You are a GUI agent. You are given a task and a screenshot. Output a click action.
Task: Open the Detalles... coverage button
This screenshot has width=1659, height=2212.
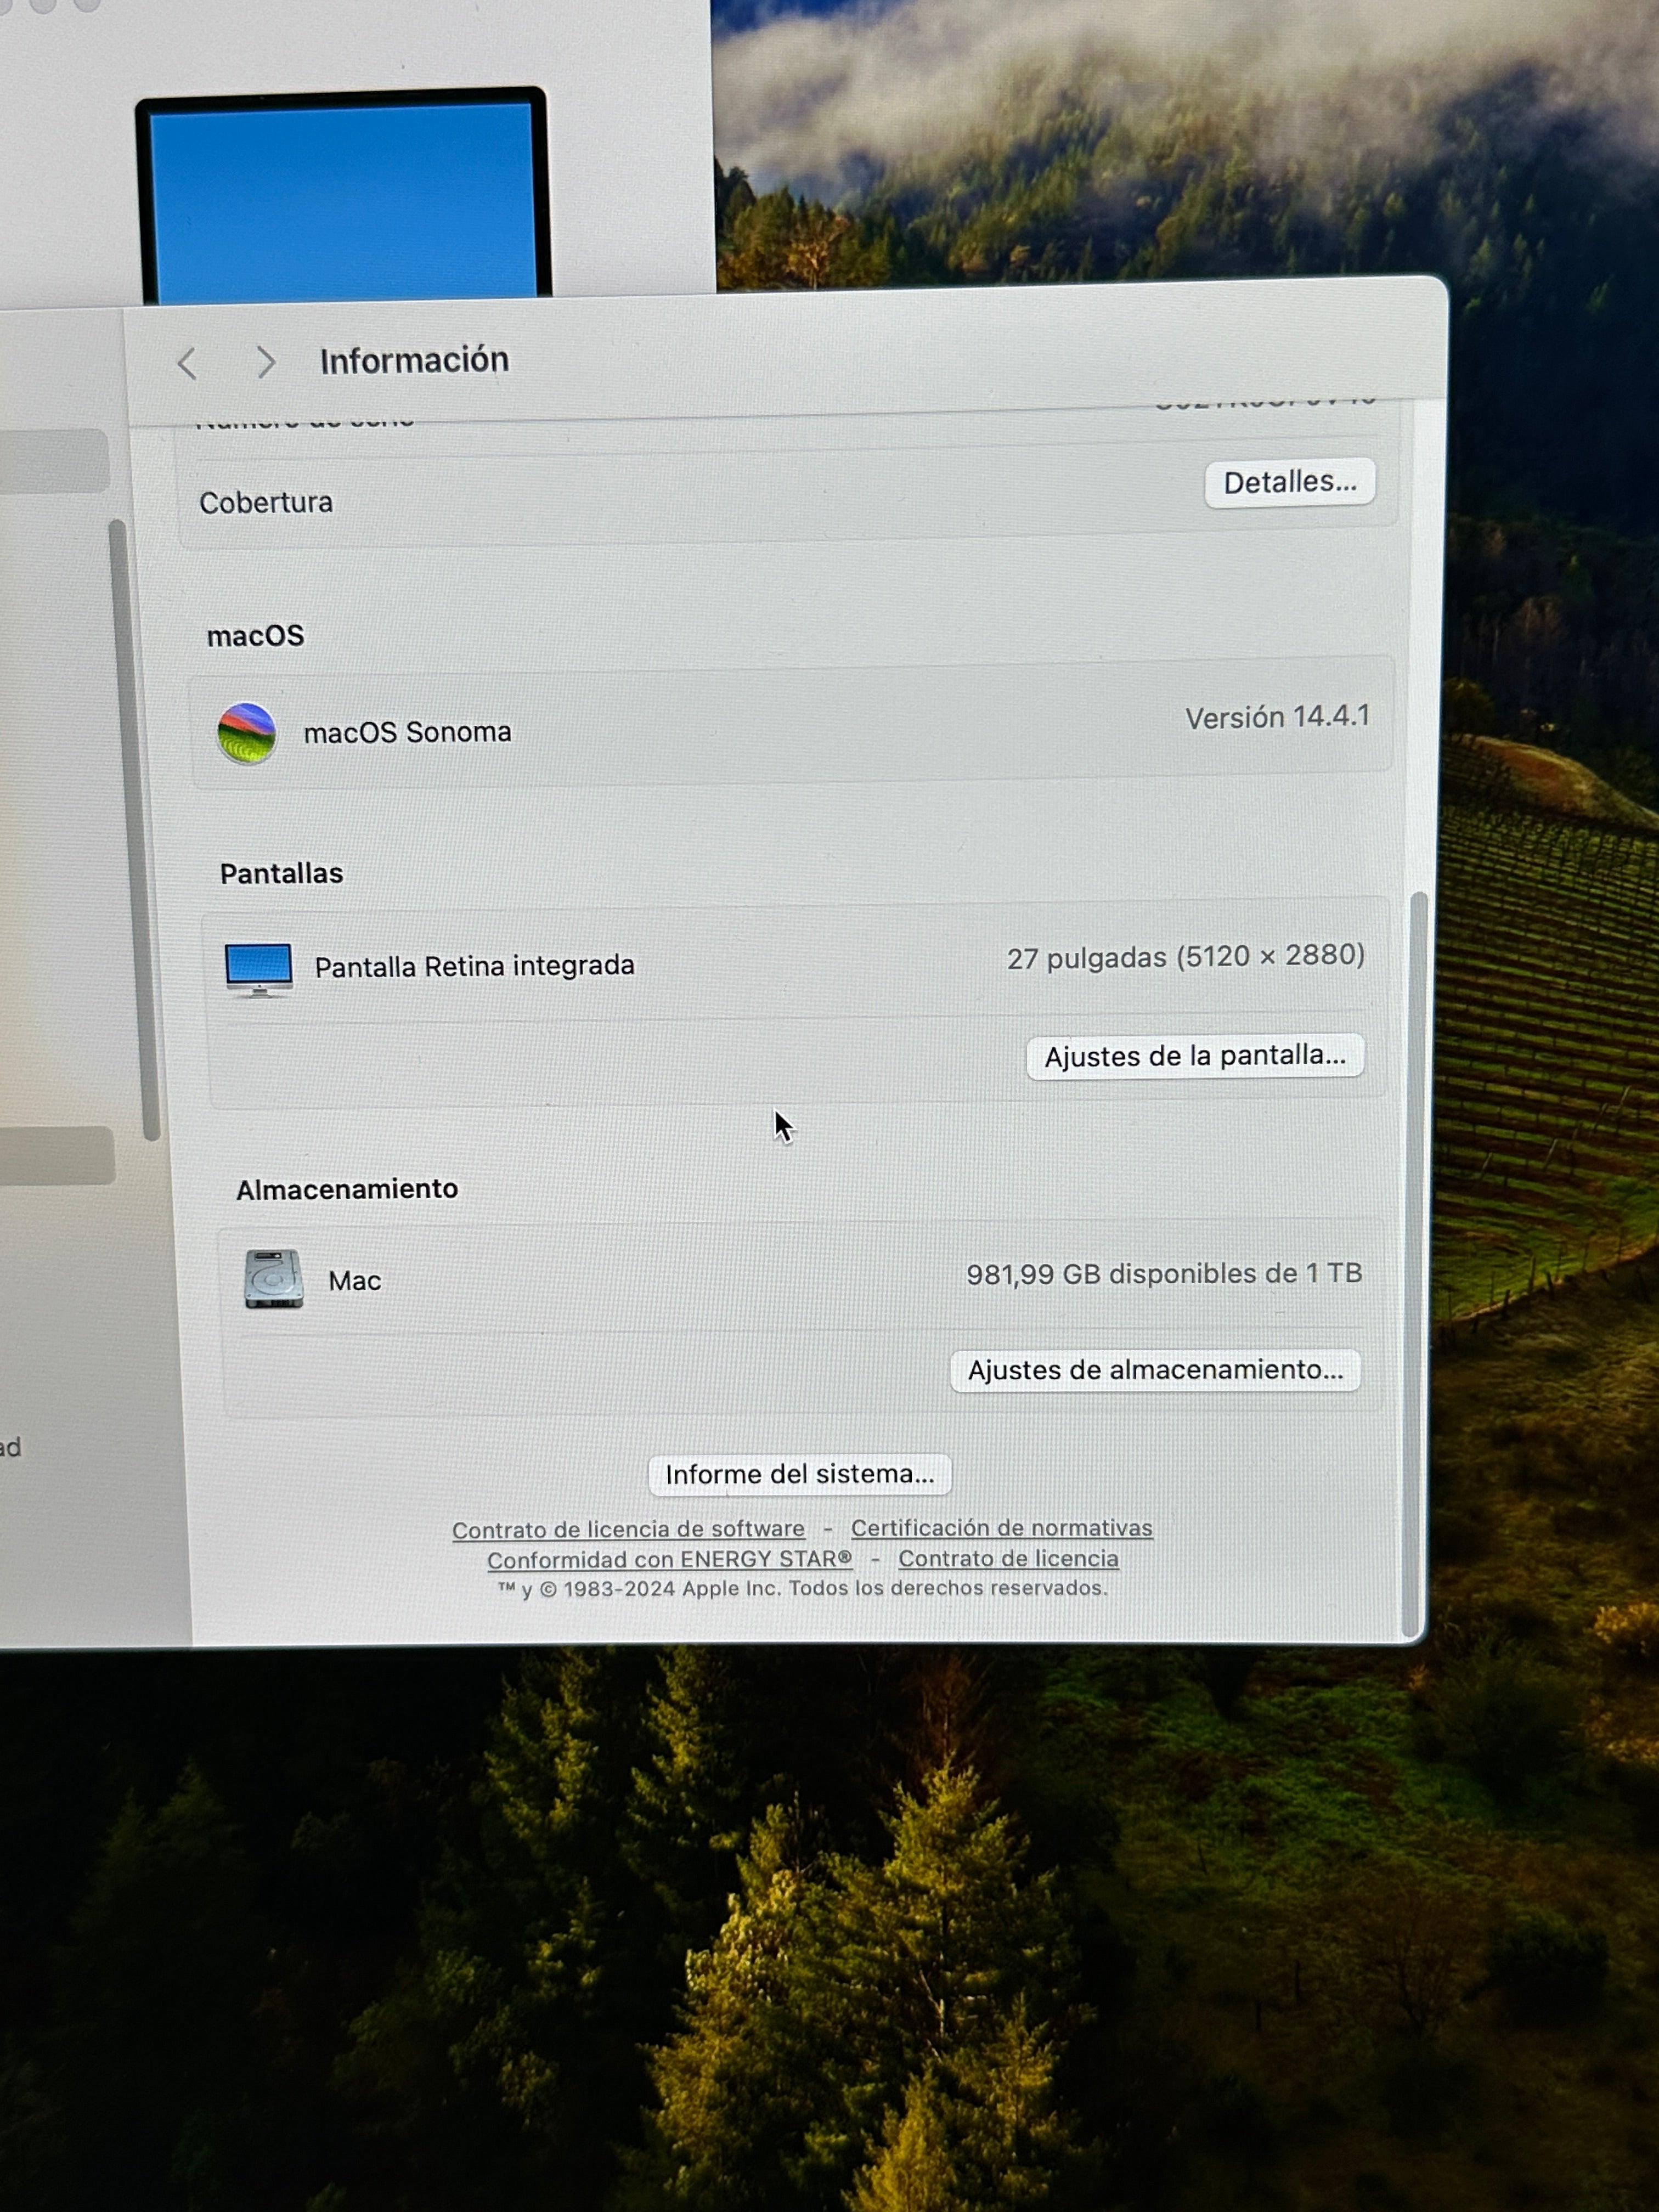[x=1289, y=483]
